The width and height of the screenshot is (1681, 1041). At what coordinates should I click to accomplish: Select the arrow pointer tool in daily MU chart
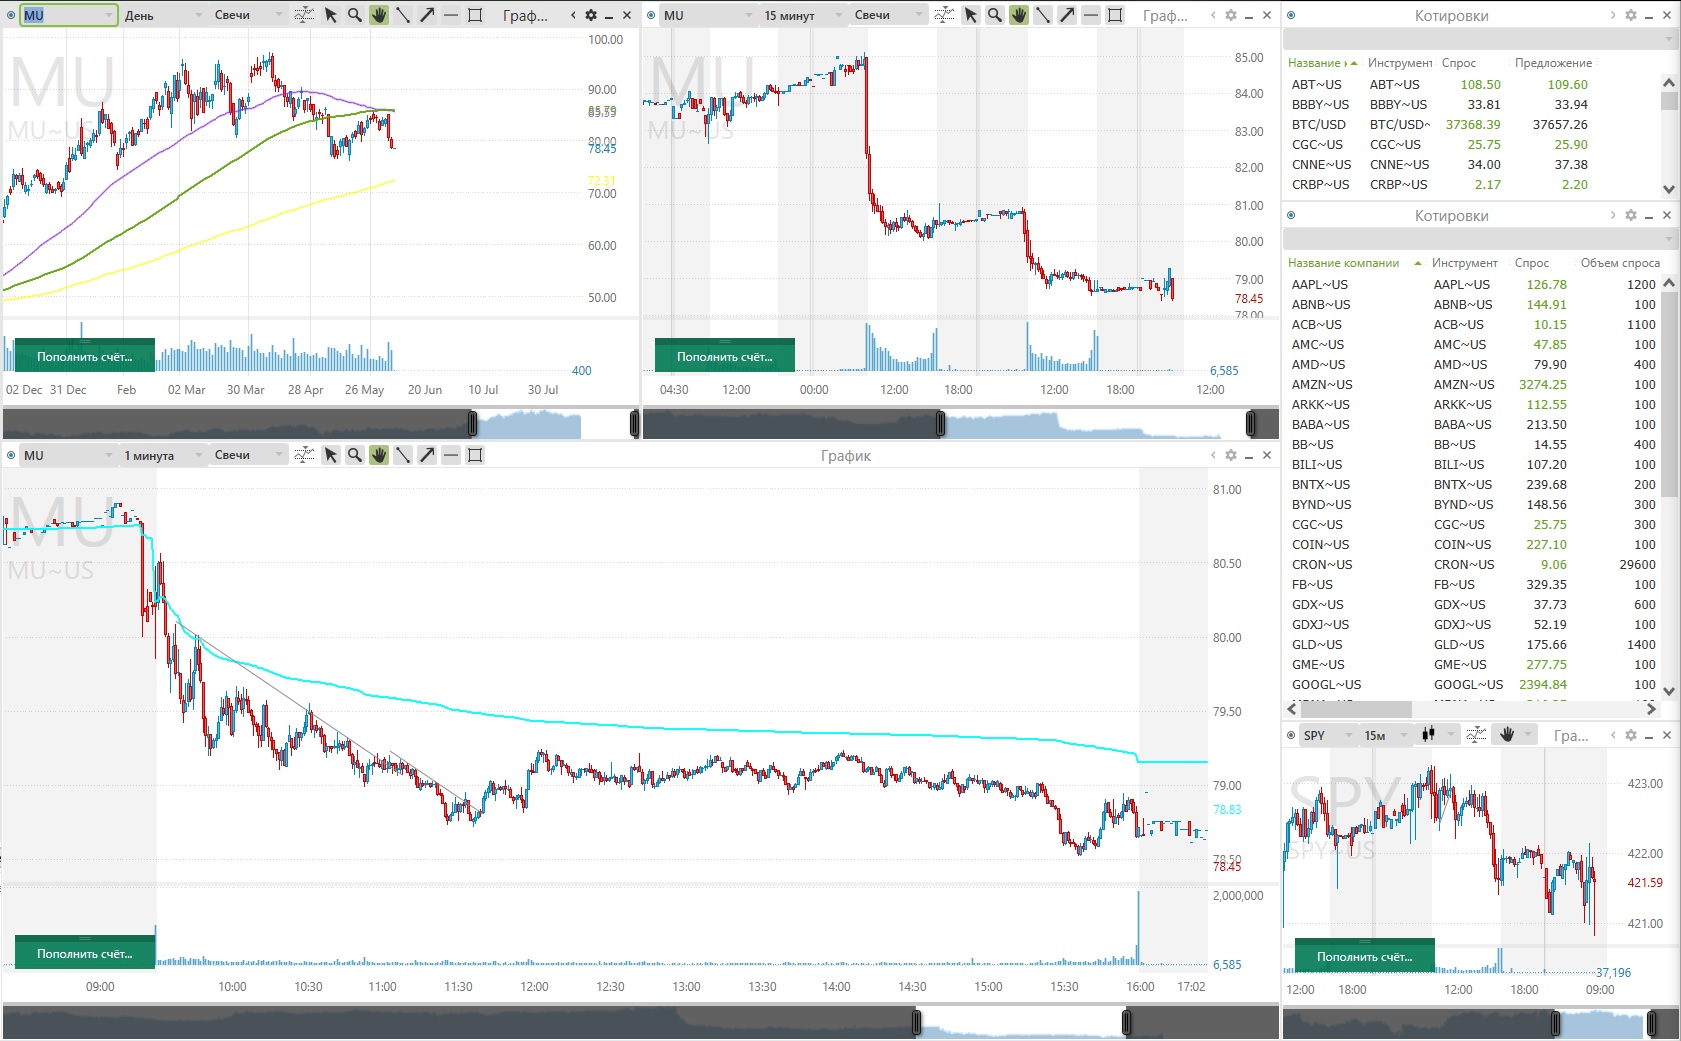pyautogui.click(x=330, y=15)
